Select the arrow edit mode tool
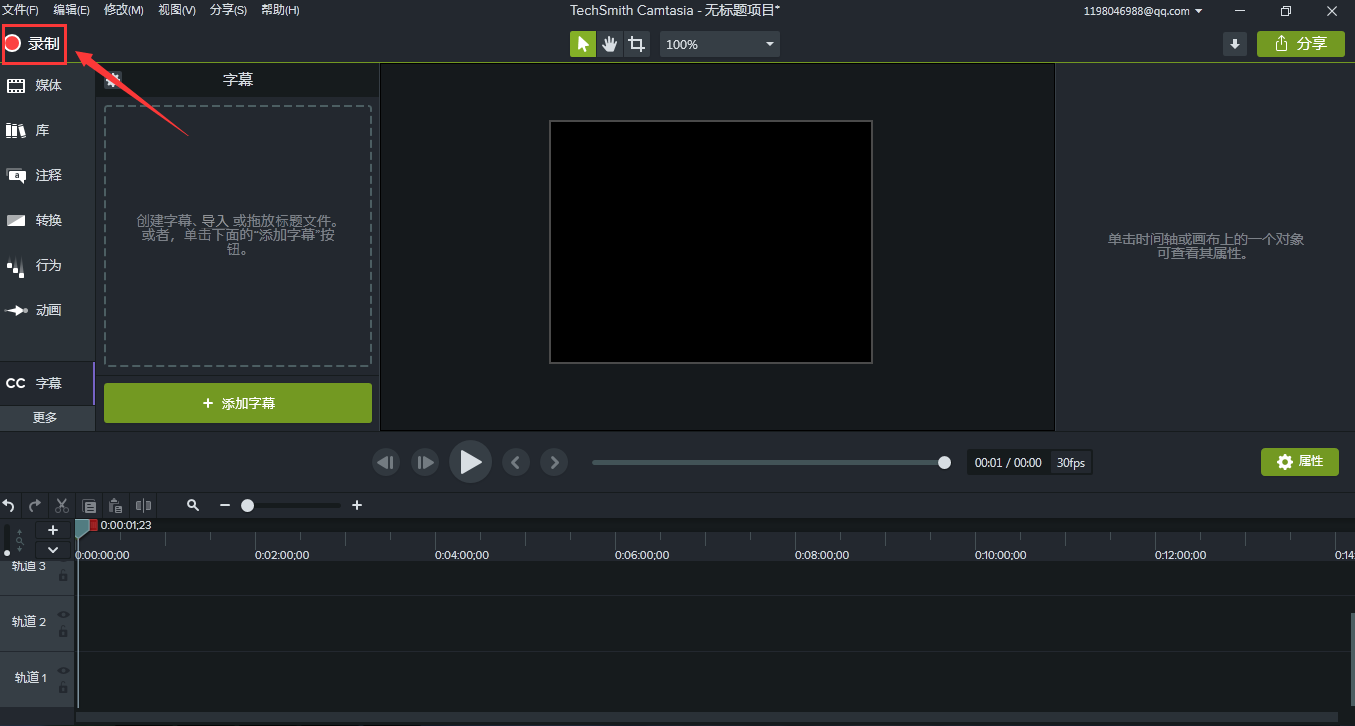 coord(583,44)
